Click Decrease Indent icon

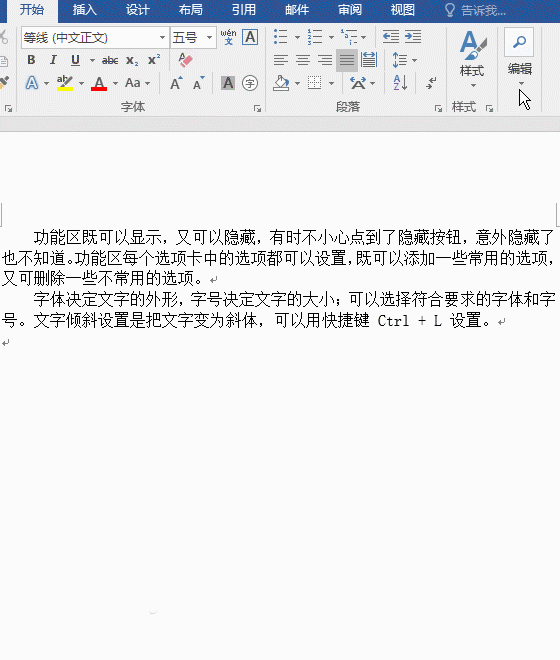click(391, 37)
